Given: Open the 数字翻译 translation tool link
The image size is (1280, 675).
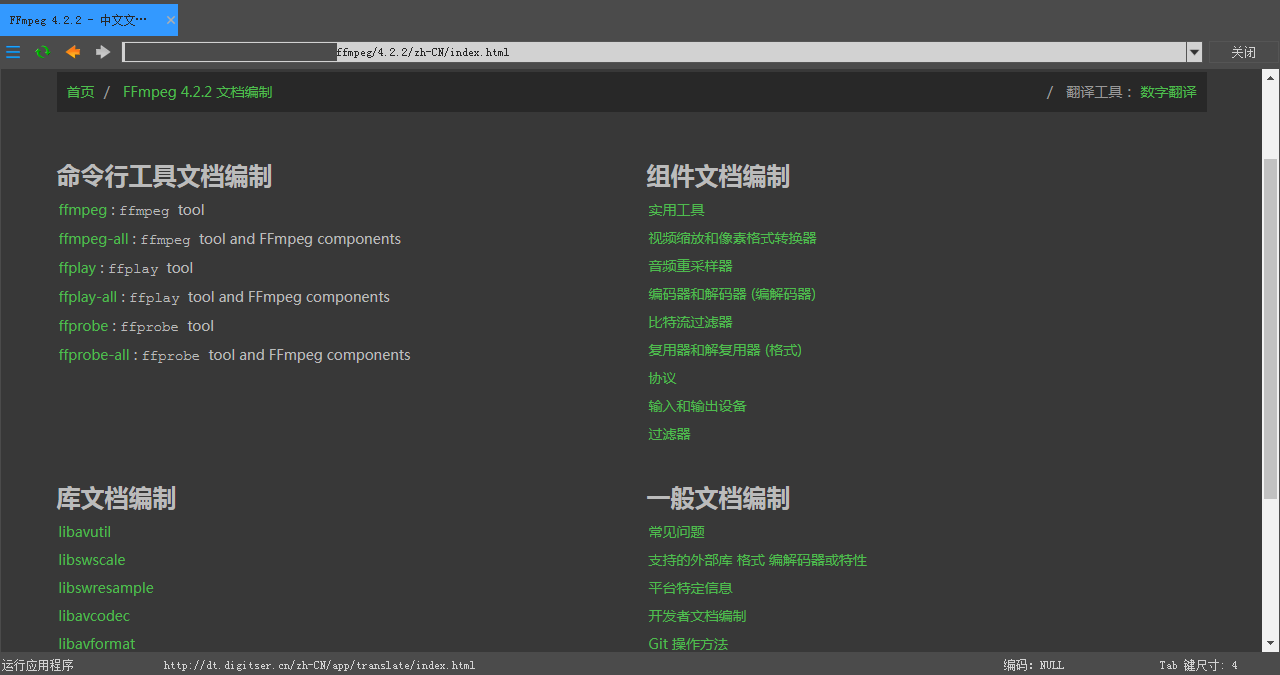Looking at the screenshot, I should (1168, 91).
